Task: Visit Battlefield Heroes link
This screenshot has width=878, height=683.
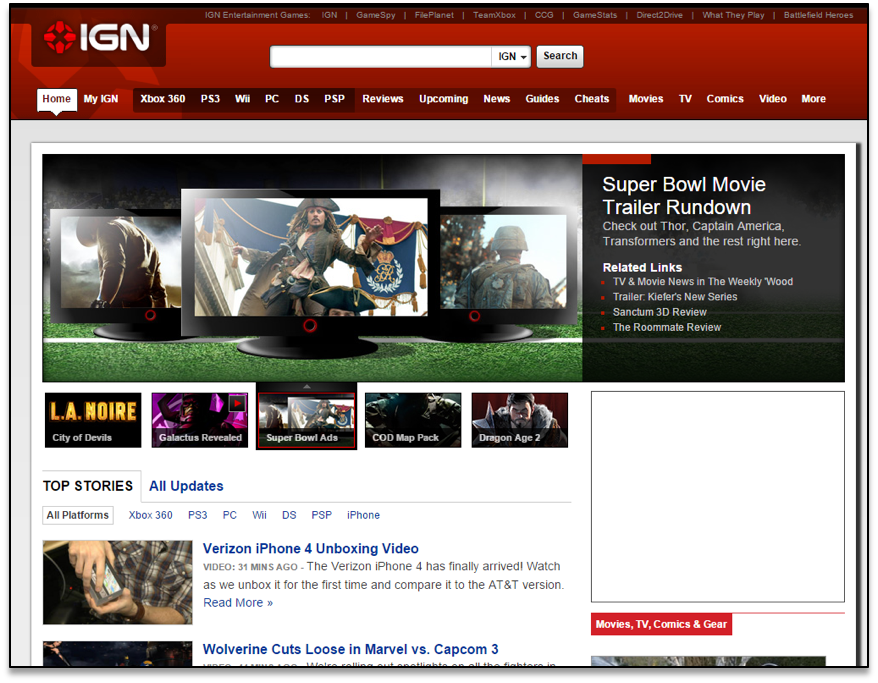Action: point(818,15)
